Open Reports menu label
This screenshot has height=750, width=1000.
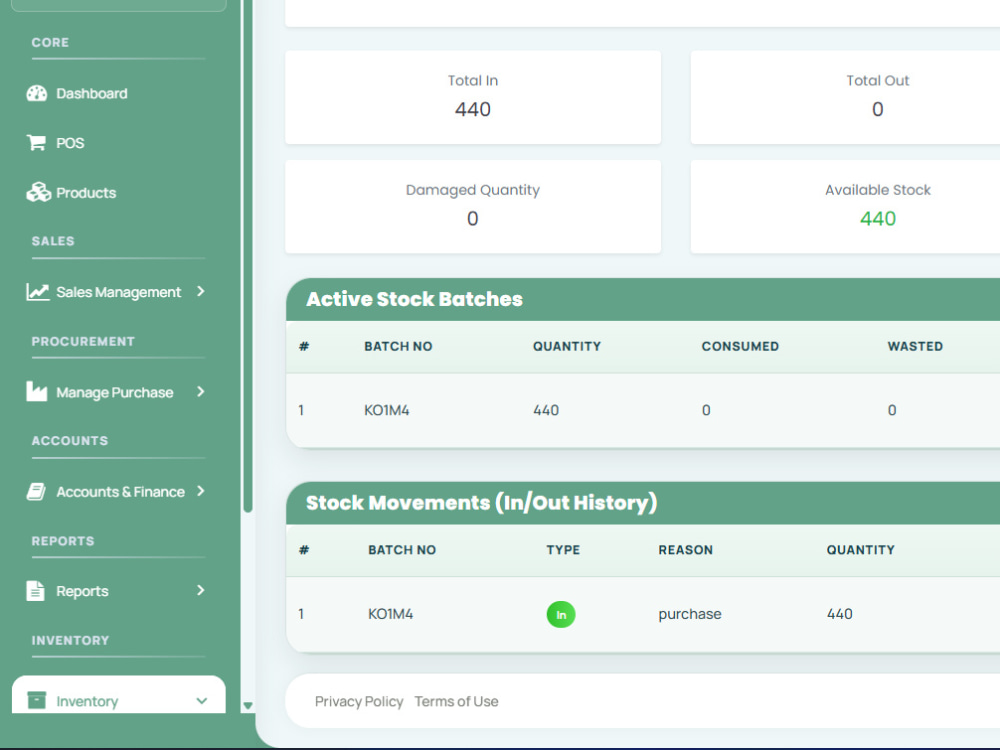click(82, 591)
